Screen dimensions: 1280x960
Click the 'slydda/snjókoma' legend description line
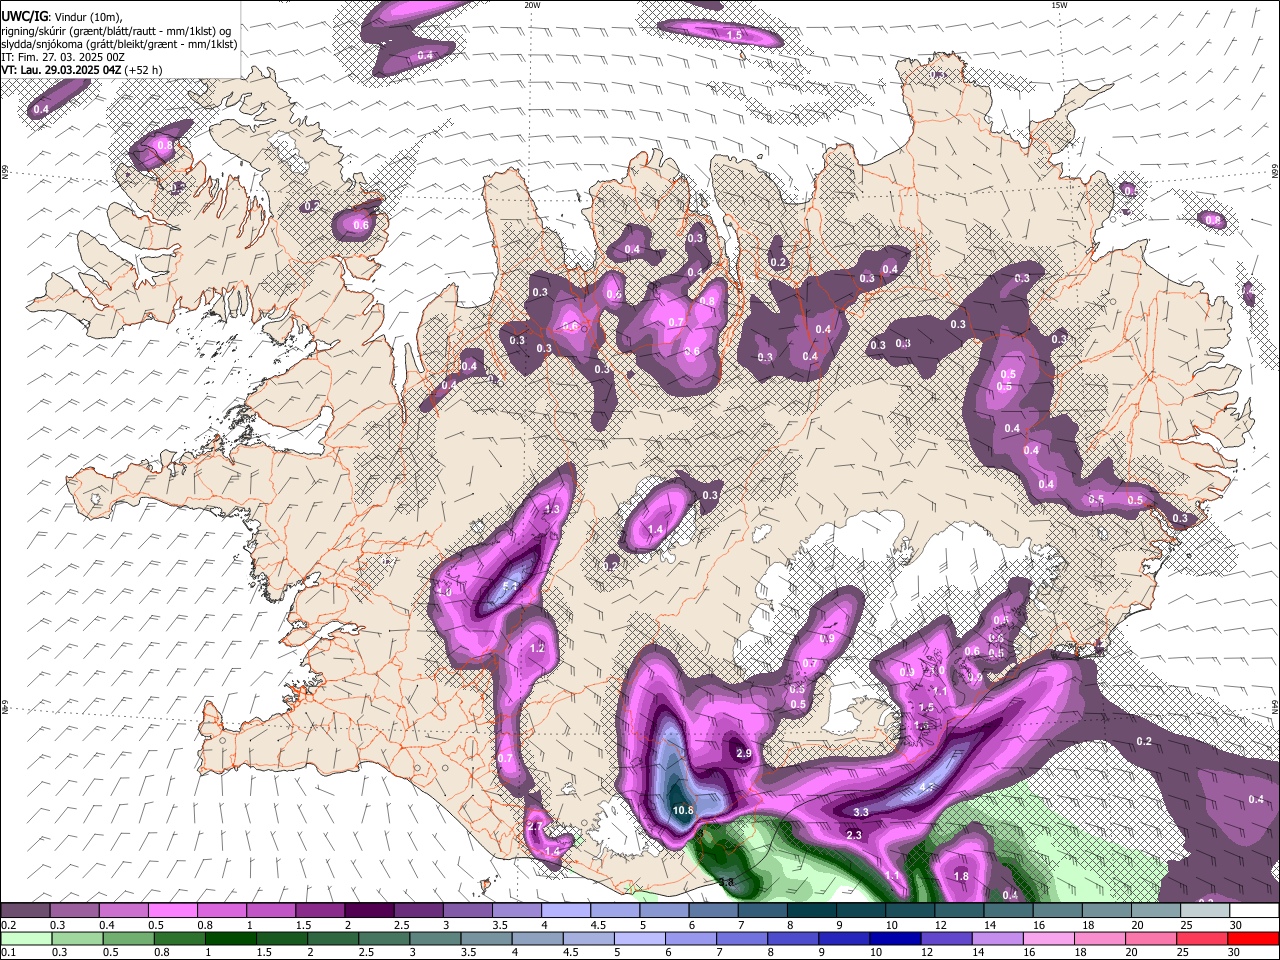(120, 44)
